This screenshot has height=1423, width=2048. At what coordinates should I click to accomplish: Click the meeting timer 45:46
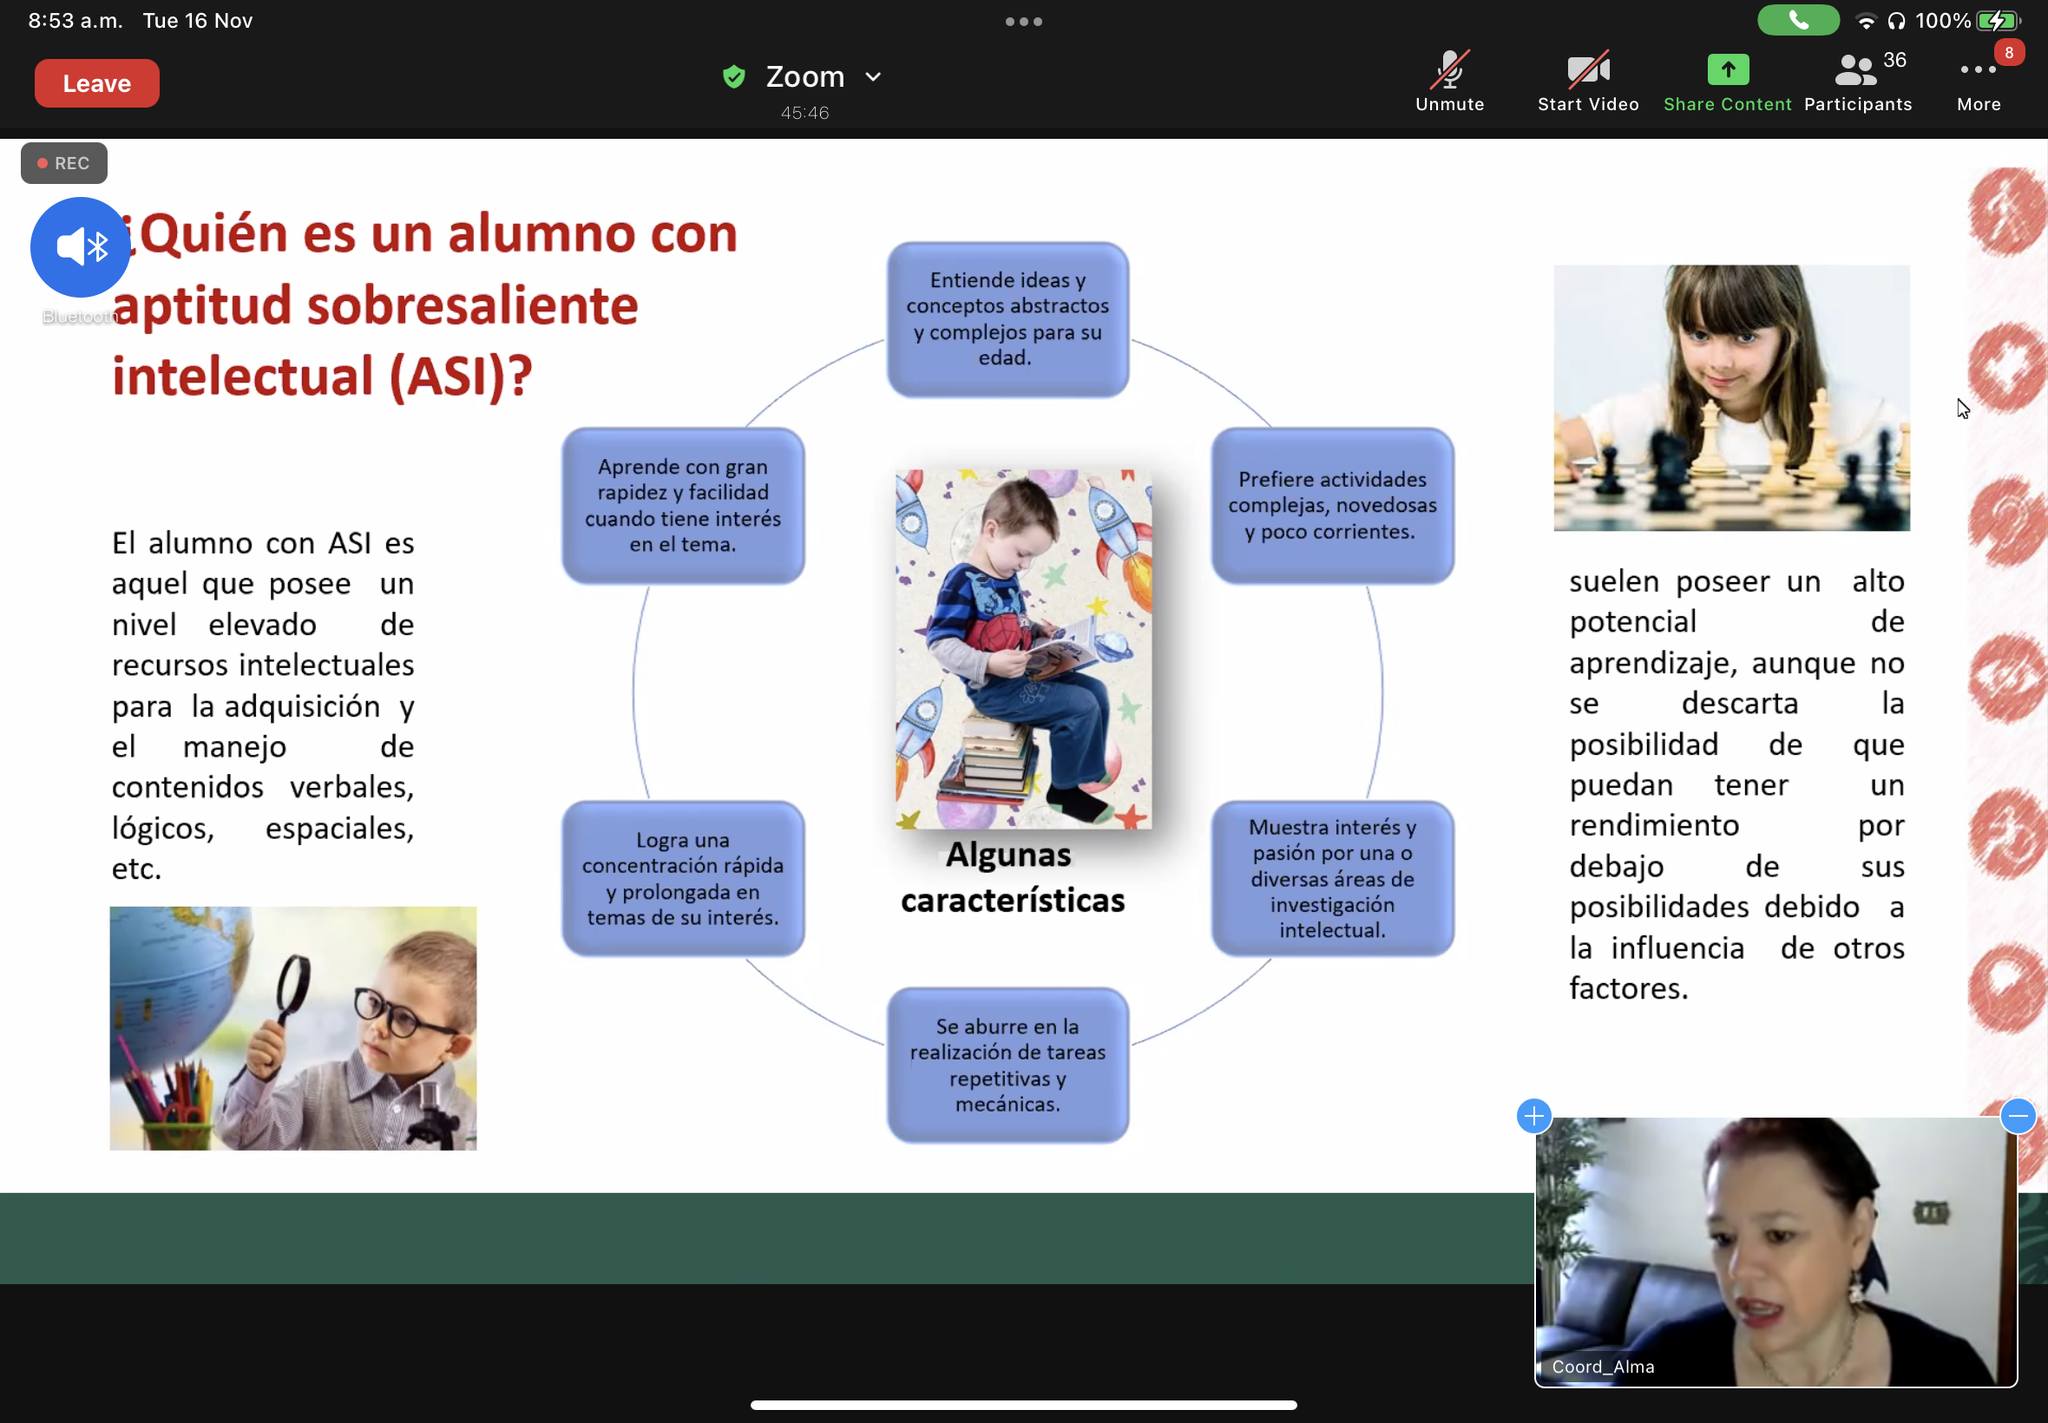click(x=805, y=113)
